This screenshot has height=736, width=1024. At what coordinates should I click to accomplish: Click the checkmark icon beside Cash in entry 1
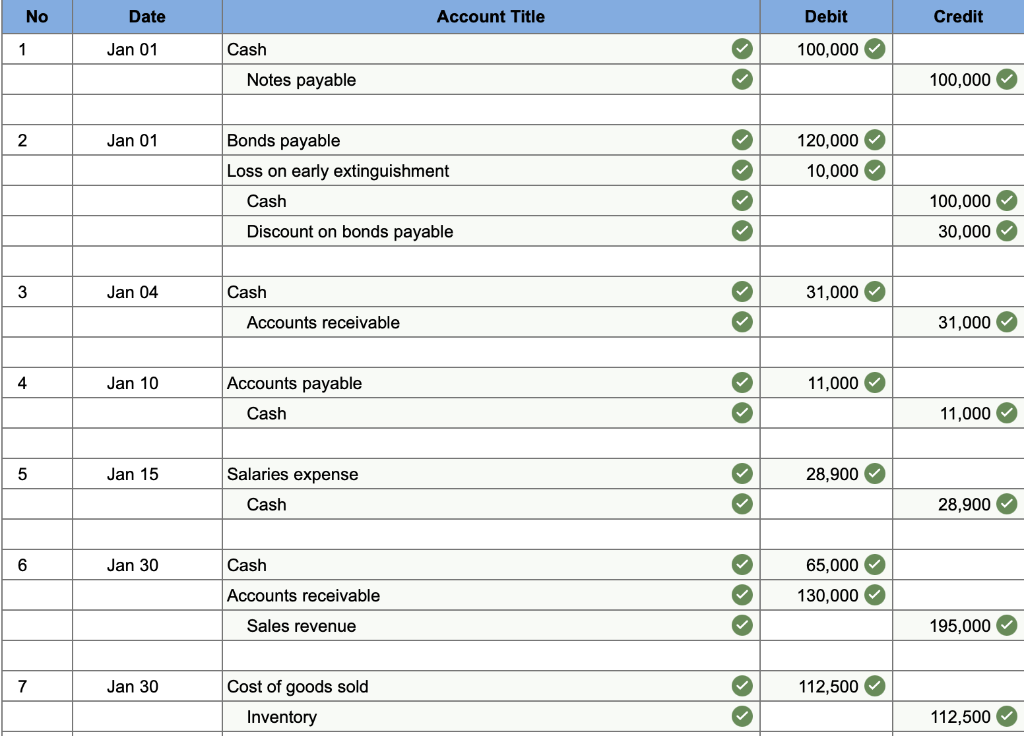742,49
